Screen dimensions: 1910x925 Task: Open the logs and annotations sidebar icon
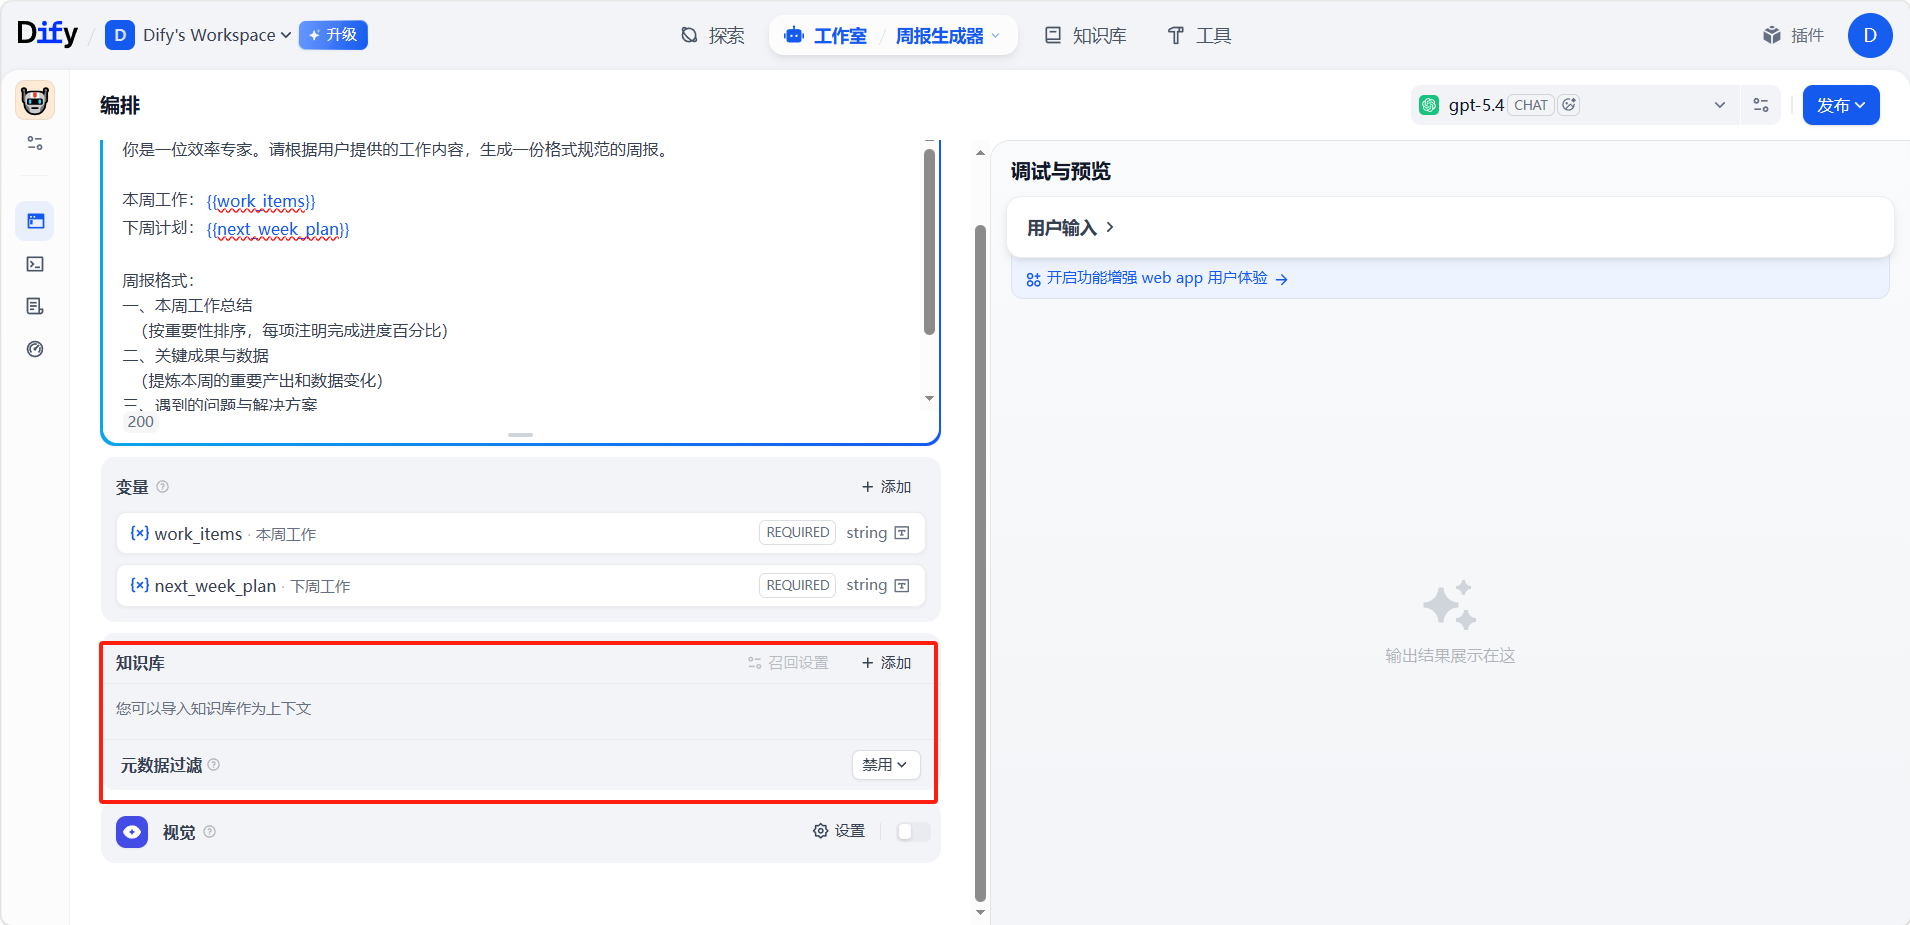tap(35, 306)
